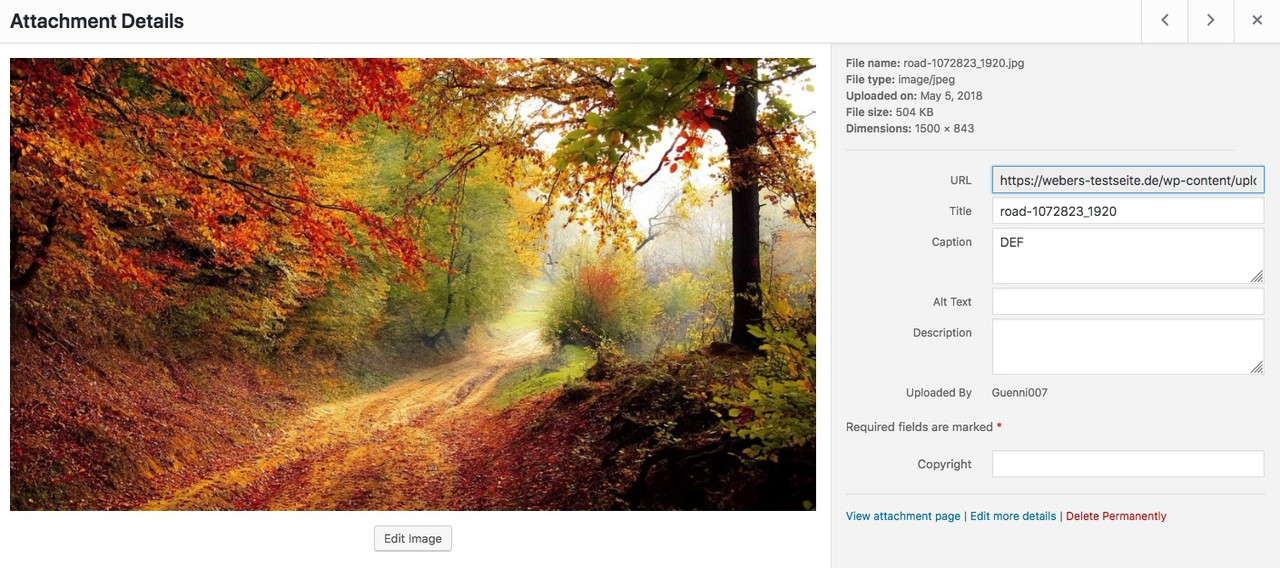The width and height of the screenshot is (1280, 568).
Task: Click the autumn forest road image preview
Action: (413, 284)
